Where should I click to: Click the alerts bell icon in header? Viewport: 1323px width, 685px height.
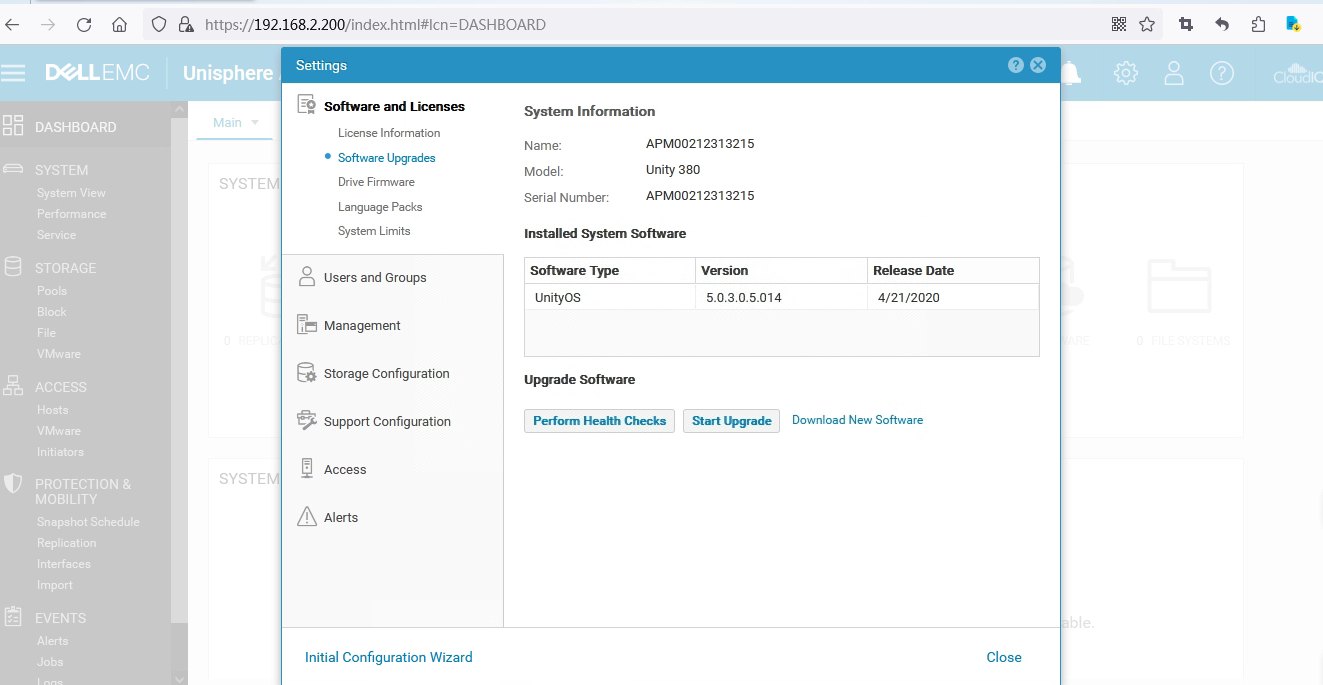tap(1072, 73)
